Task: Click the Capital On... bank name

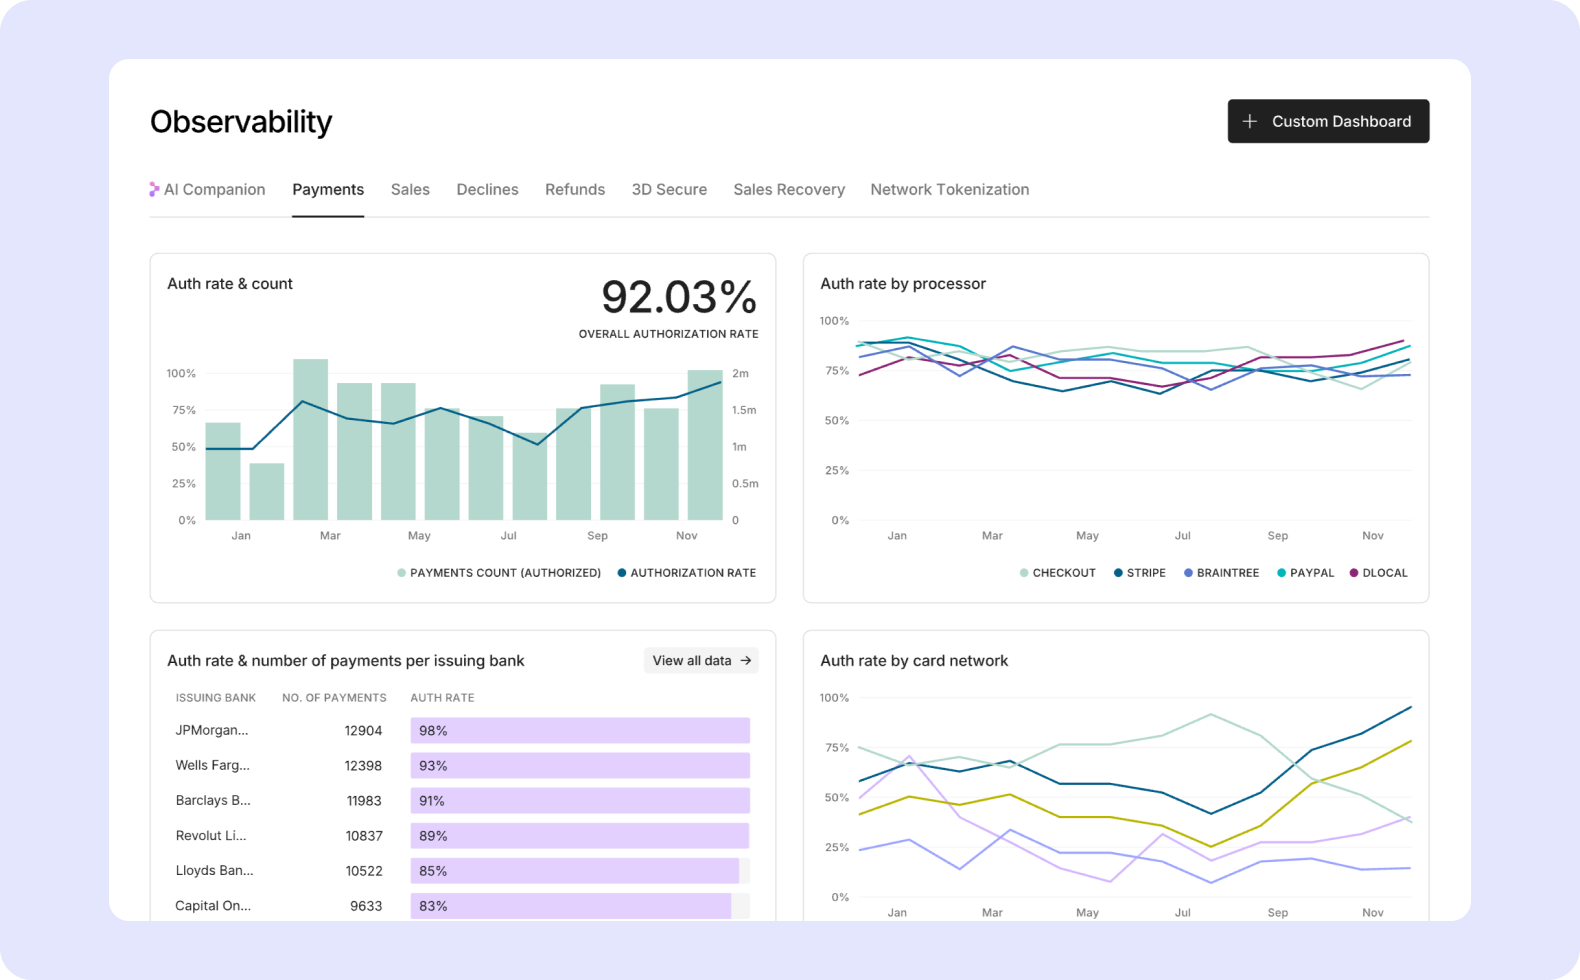Action: point(213,906)
